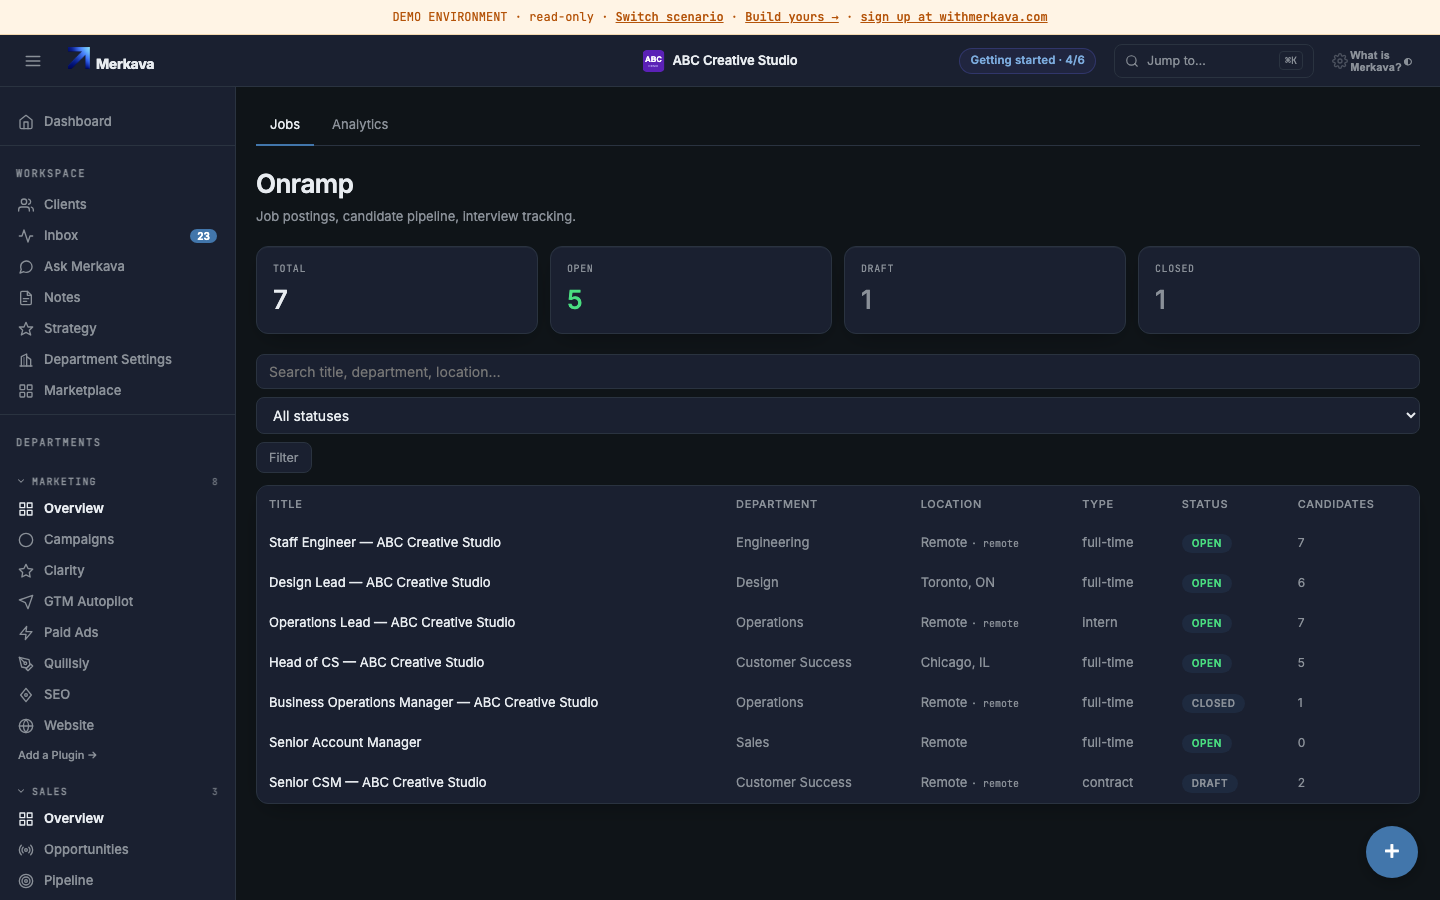
Task: Go to Department Settings
Action: (x=117, y=360)
